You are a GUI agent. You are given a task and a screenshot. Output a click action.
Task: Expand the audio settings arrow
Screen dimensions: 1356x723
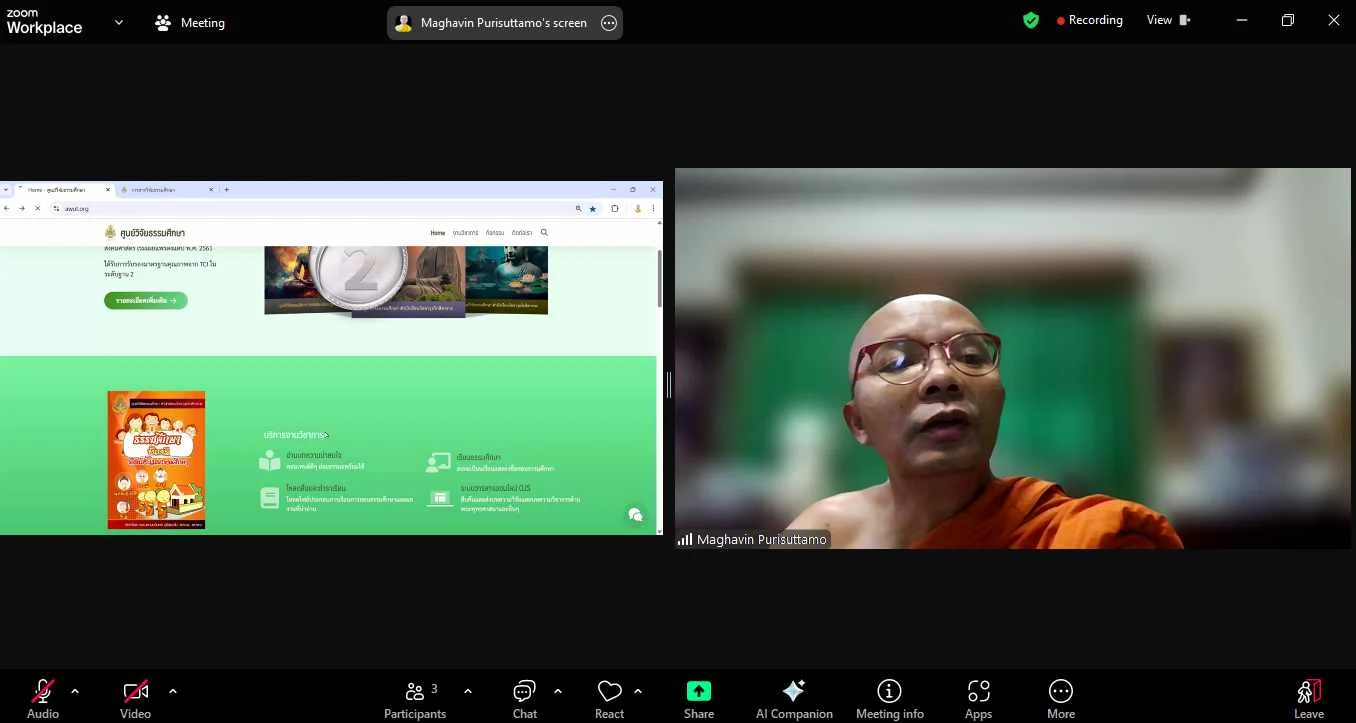click(75, 691)
